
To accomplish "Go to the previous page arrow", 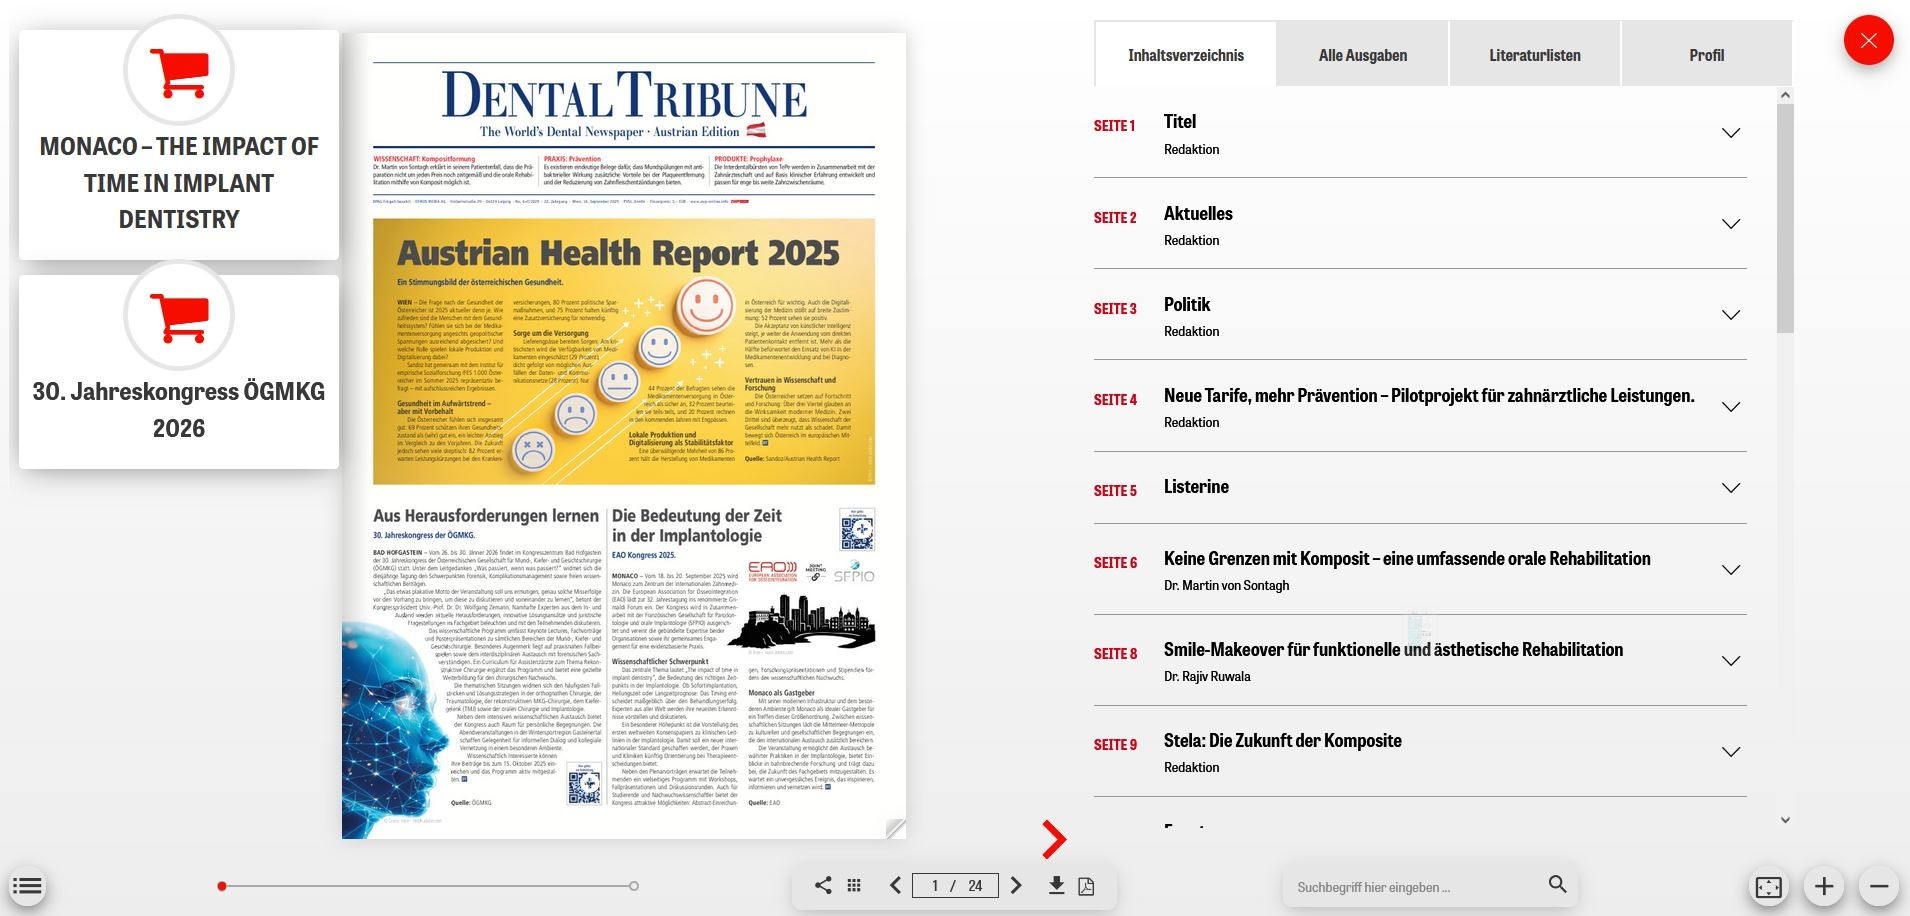I will [895, 885].
